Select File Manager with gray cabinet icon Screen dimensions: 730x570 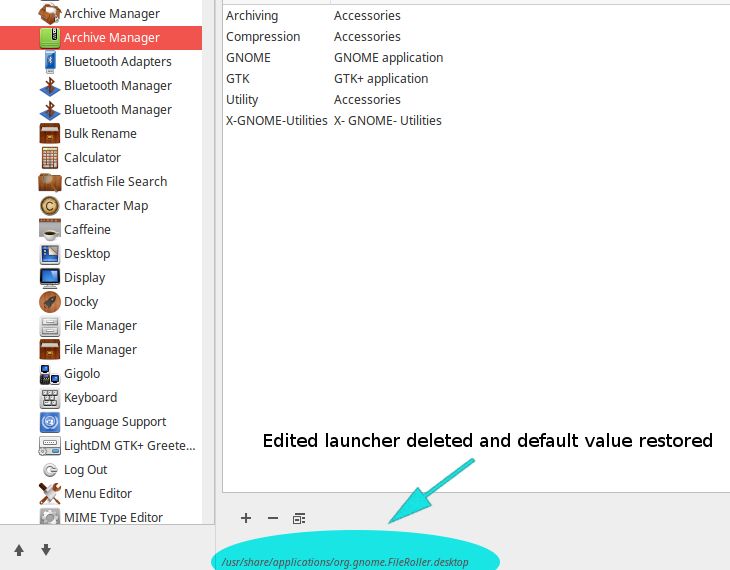(50, 326)
